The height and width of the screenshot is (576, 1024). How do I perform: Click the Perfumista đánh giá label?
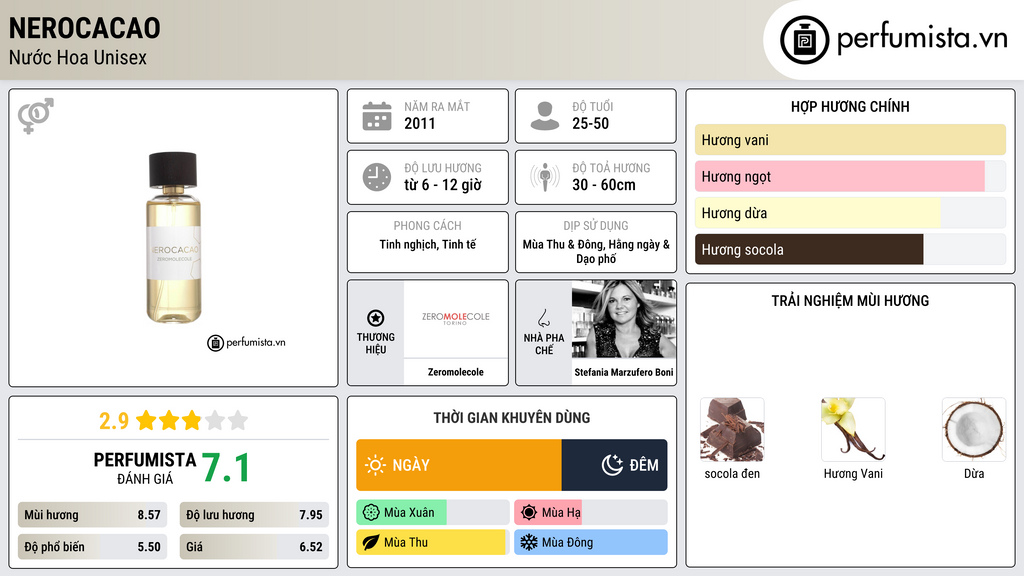(x=145, y=468)
